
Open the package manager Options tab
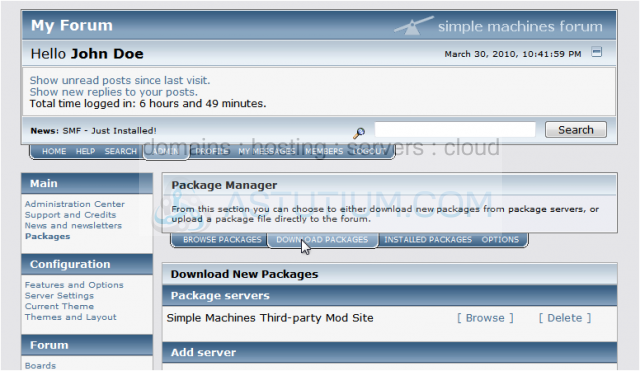click(500, 240)
